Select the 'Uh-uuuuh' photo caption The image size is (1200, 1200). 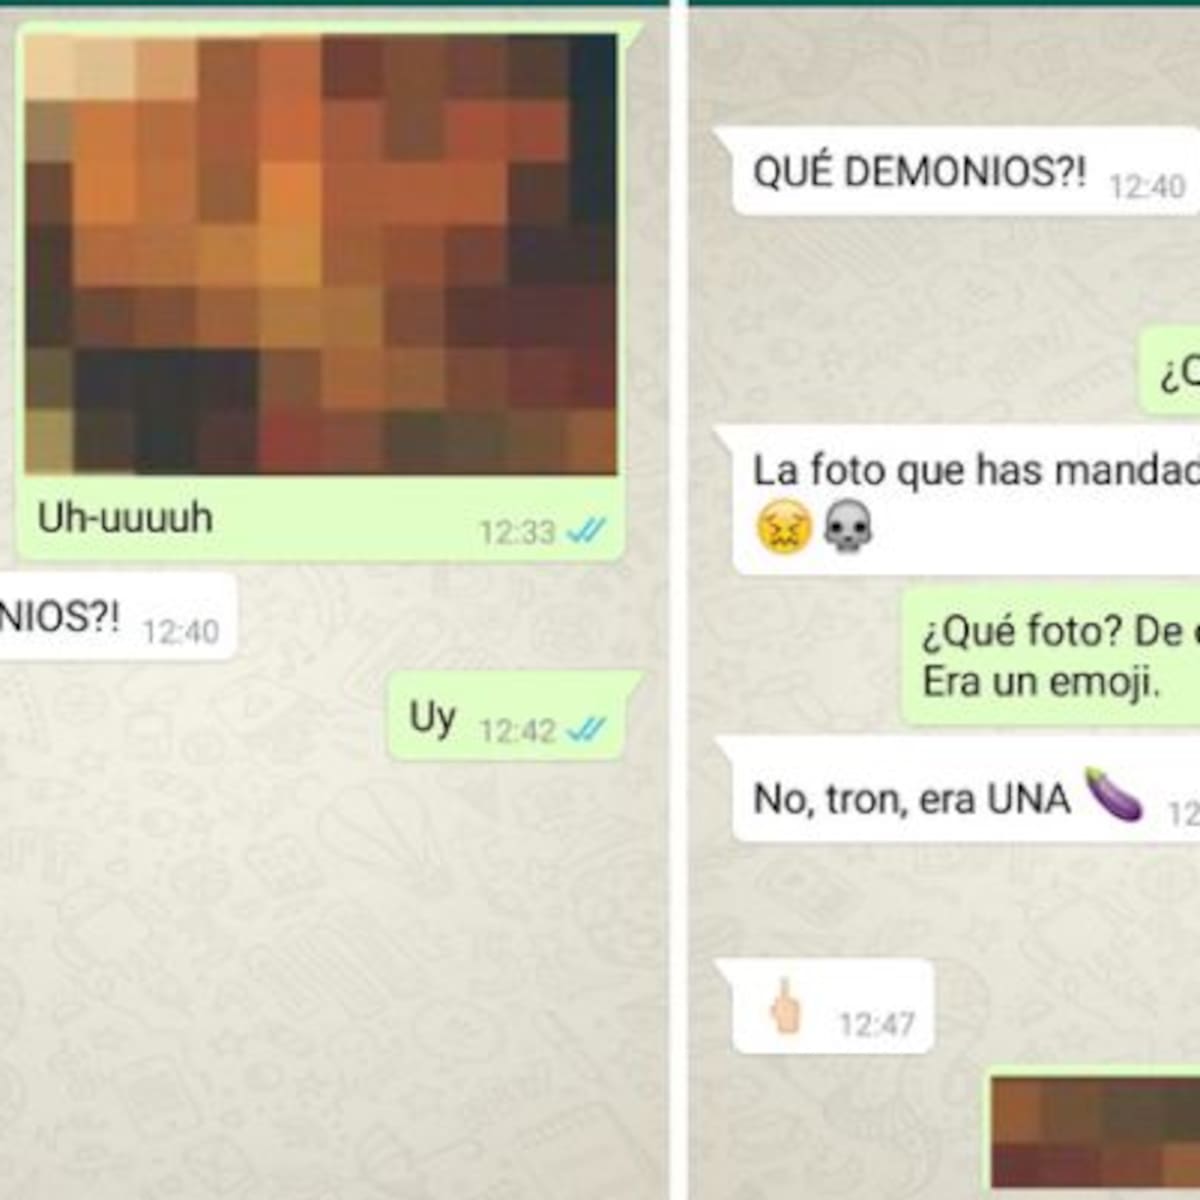[126, 518]
